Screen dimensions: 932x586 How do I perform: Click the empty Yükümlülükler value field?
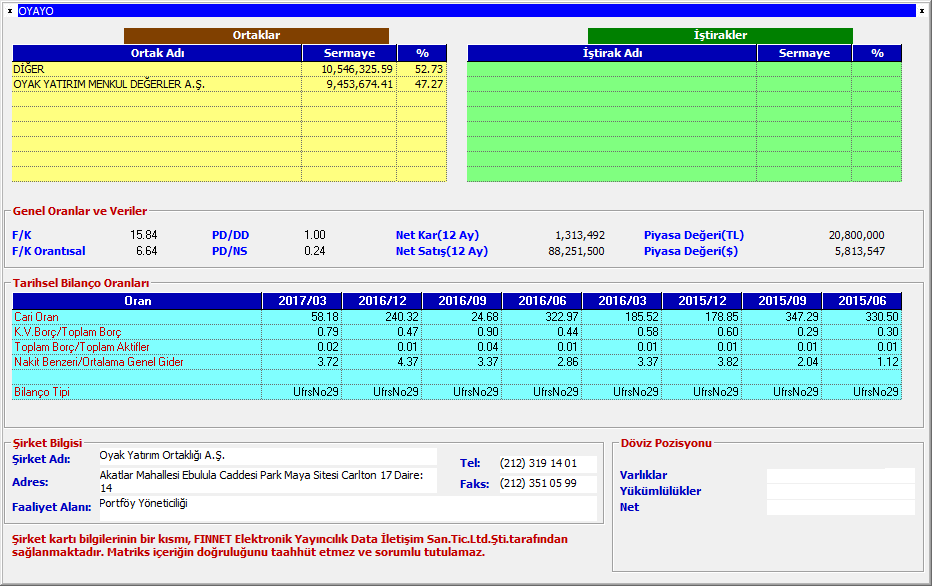tap(840, 491)
